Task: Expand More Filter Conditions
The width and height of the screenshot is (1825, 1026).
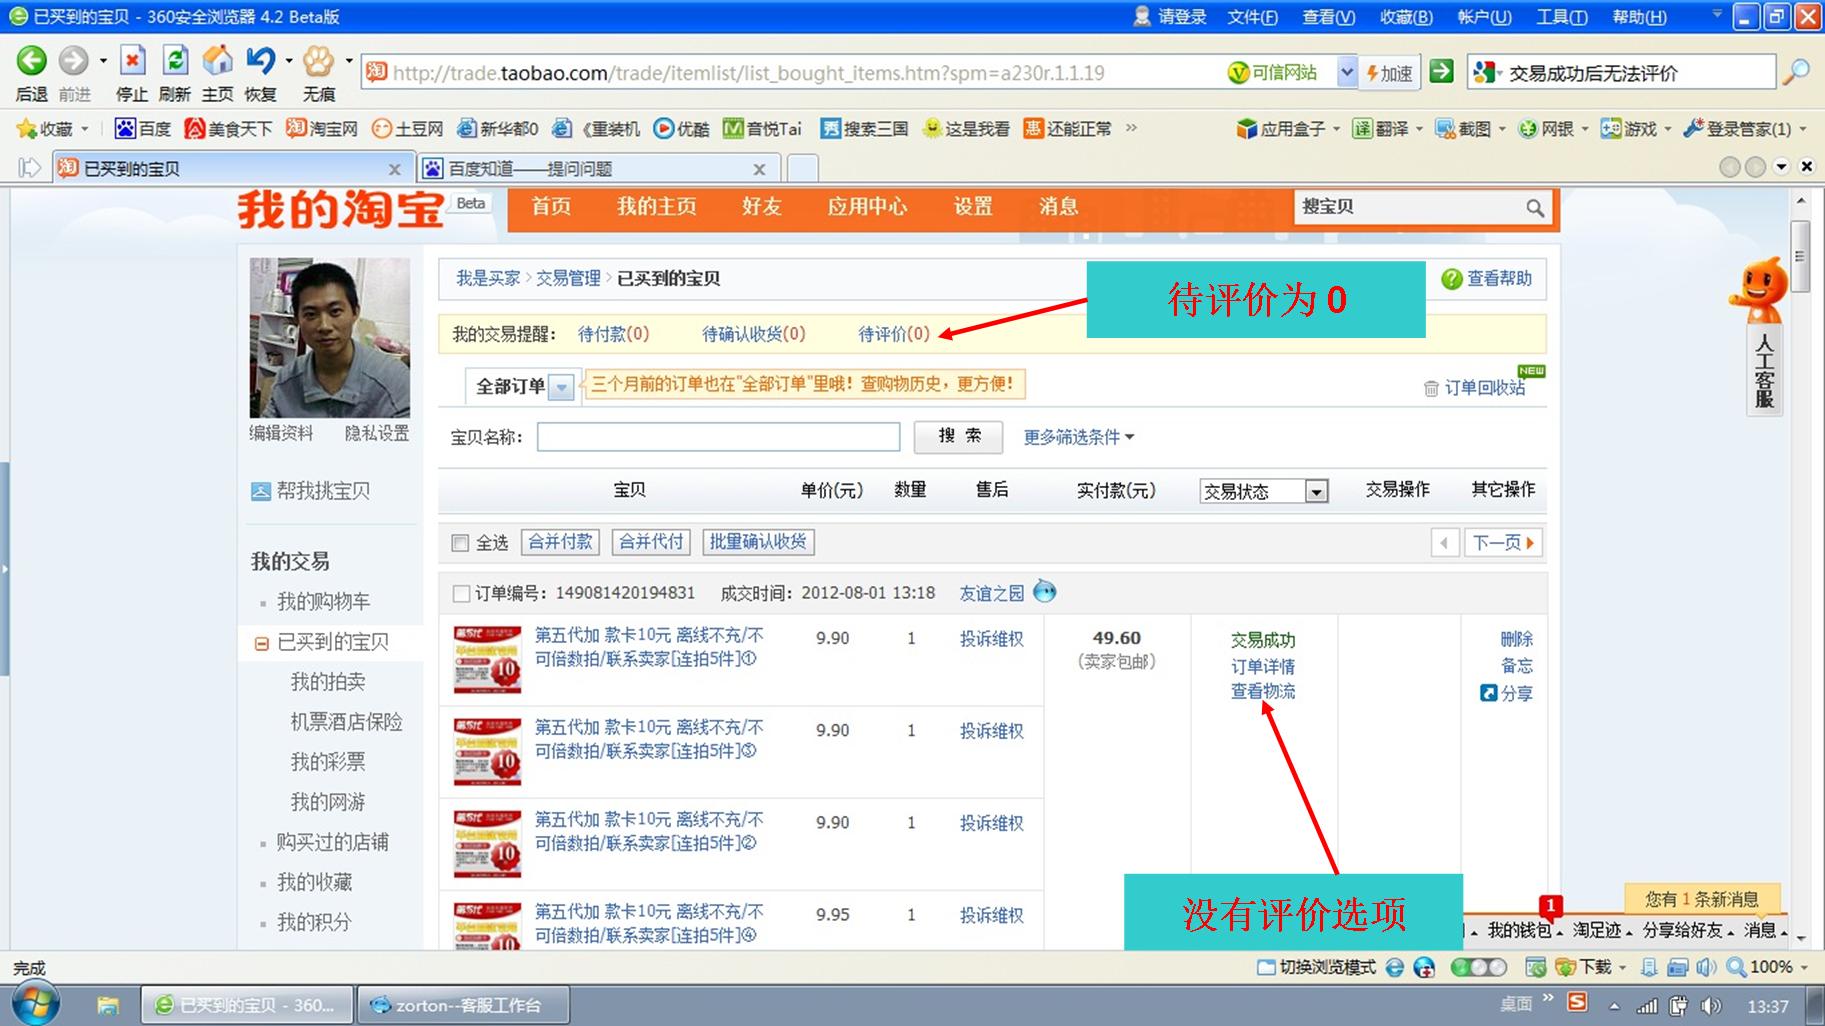Action: pyautogui.click(x=1078, y=437)
